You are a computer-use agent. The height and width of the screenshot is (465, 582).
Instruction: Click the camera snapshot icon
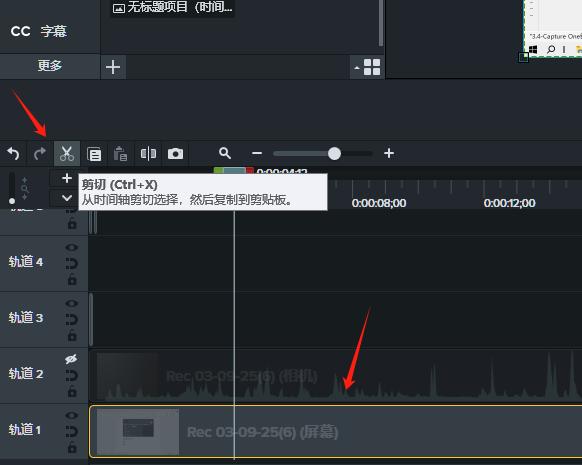pyautogui.click(x=175, y=153)
